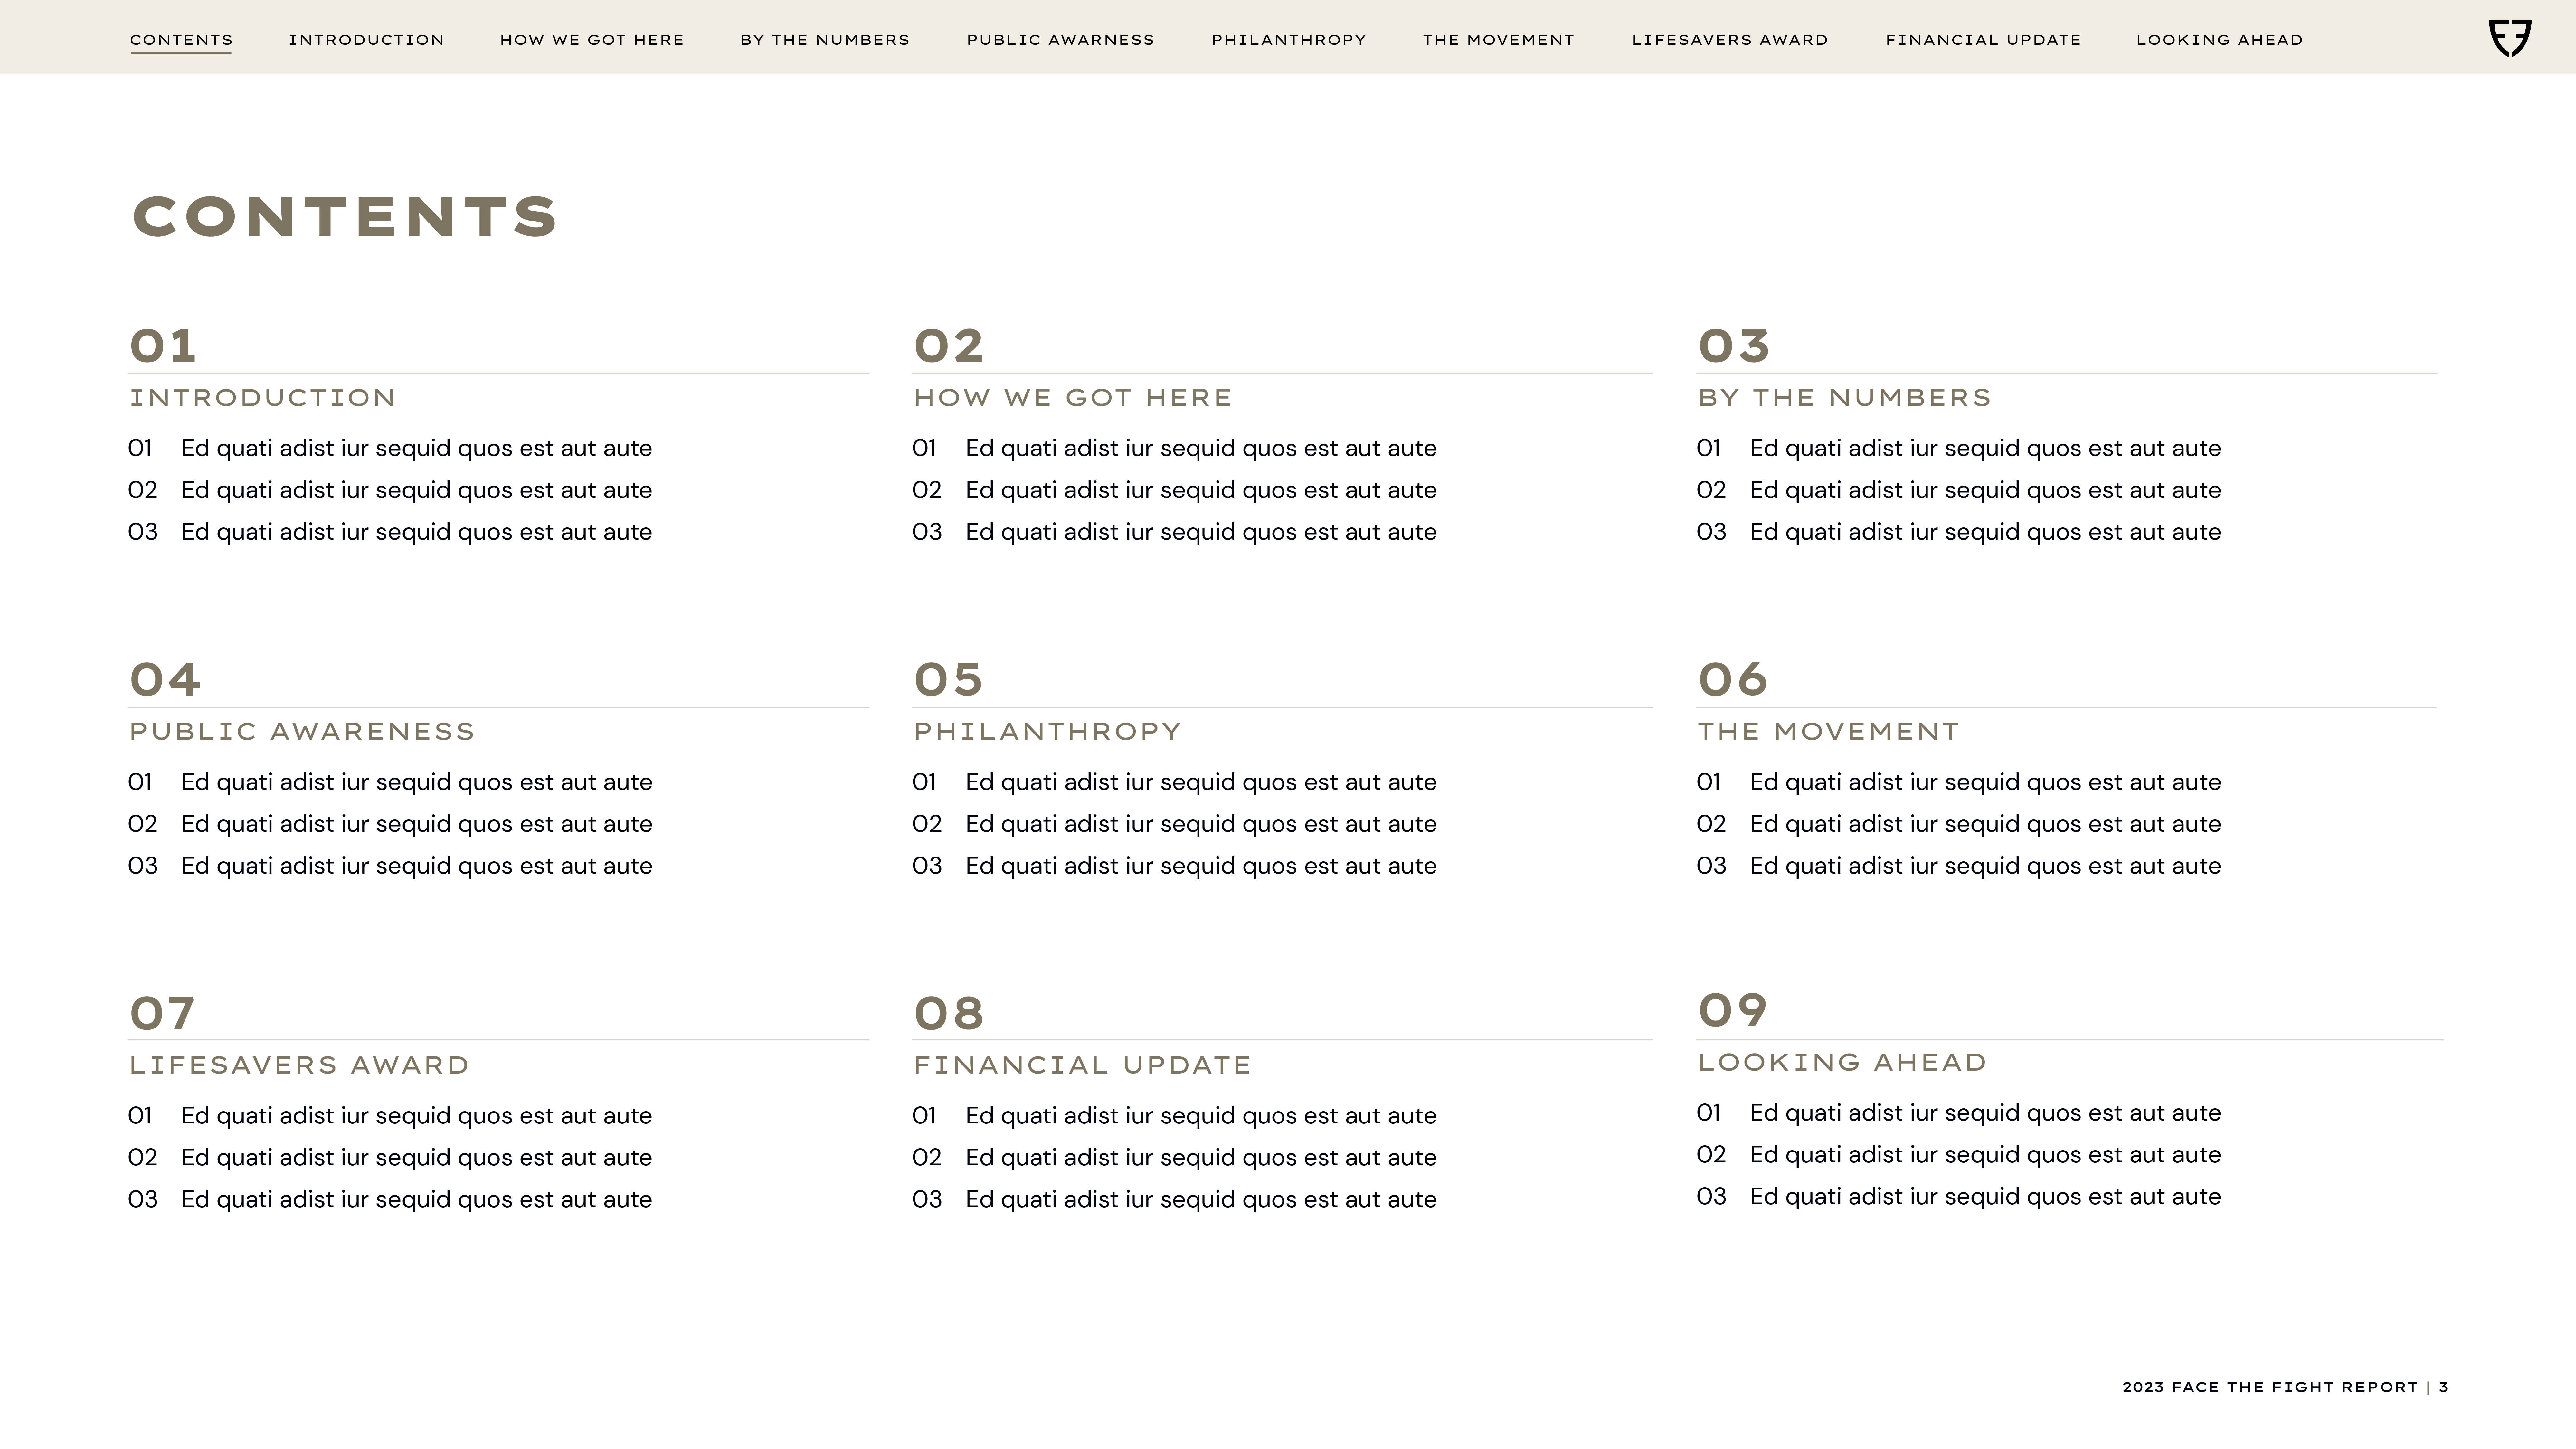Select item 03 under Public Awareness section
This screenshot has height=1449, width=2576.
point(390,867)
